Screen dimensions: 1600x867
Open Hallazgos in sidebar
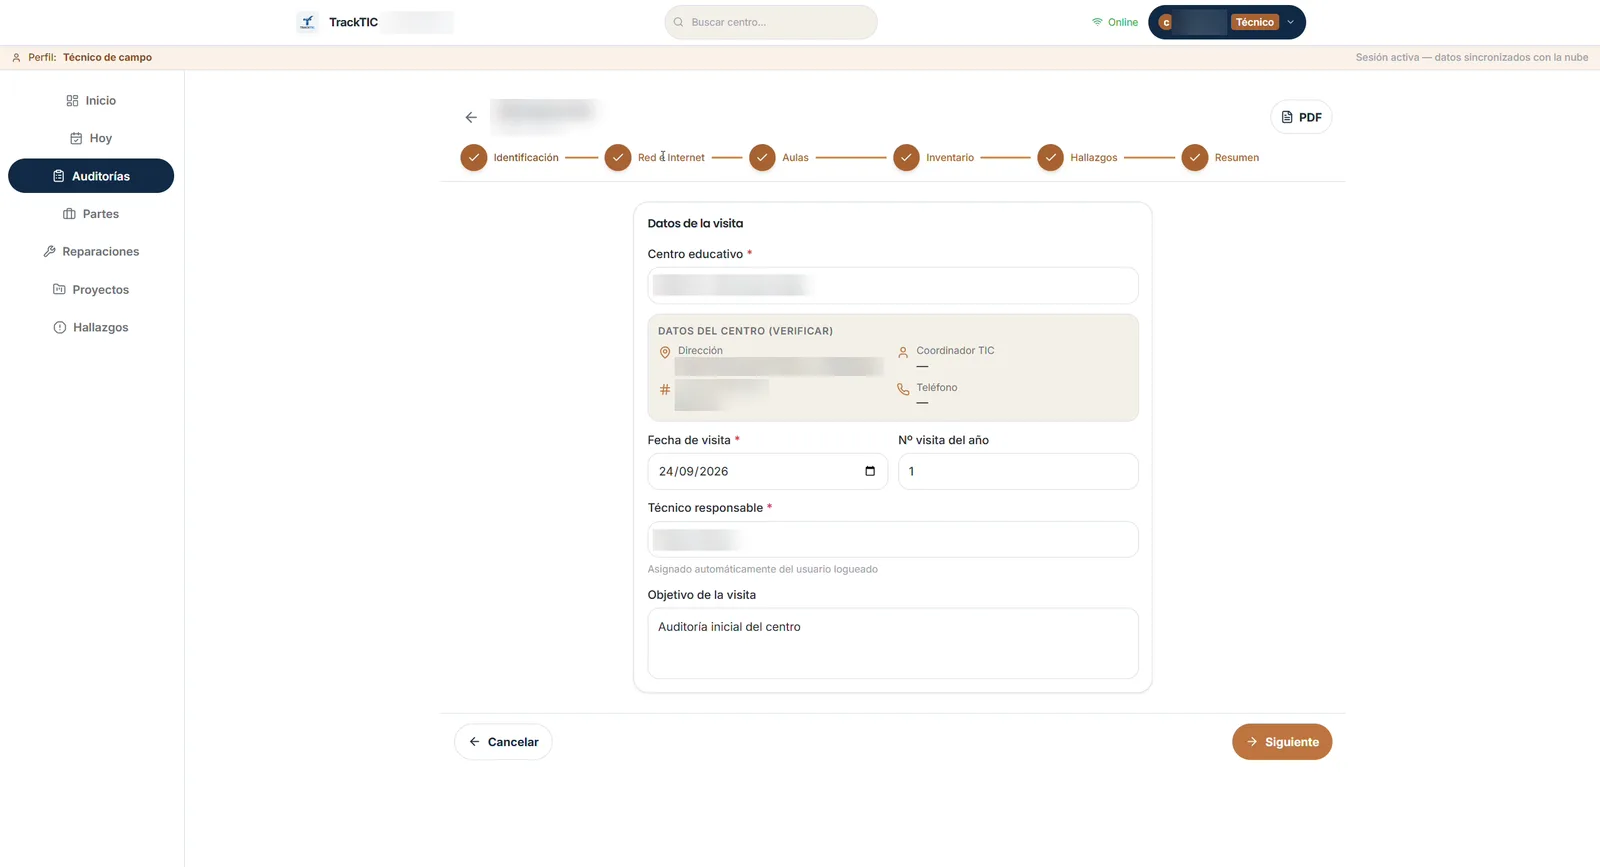click(x=91, y=328)
